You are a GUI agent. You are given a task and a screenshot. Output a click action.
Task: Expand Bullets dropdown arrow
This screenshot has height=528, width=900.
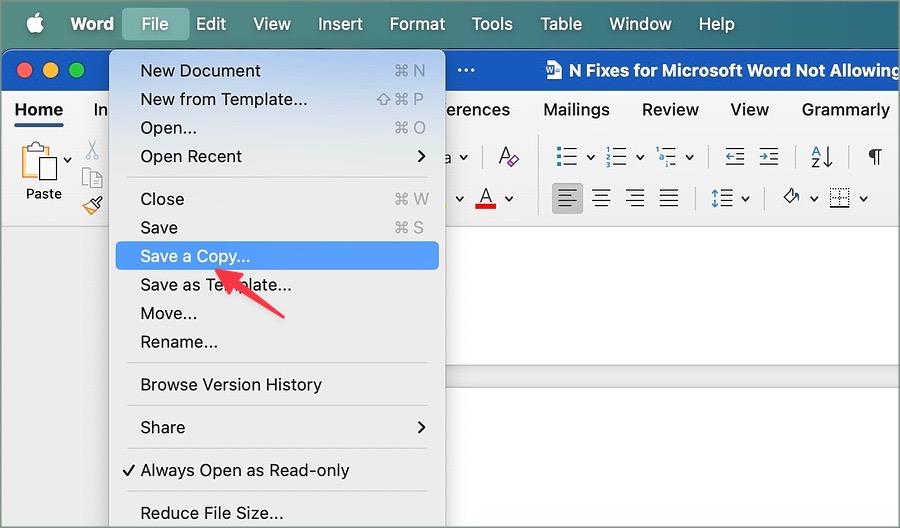590,157
